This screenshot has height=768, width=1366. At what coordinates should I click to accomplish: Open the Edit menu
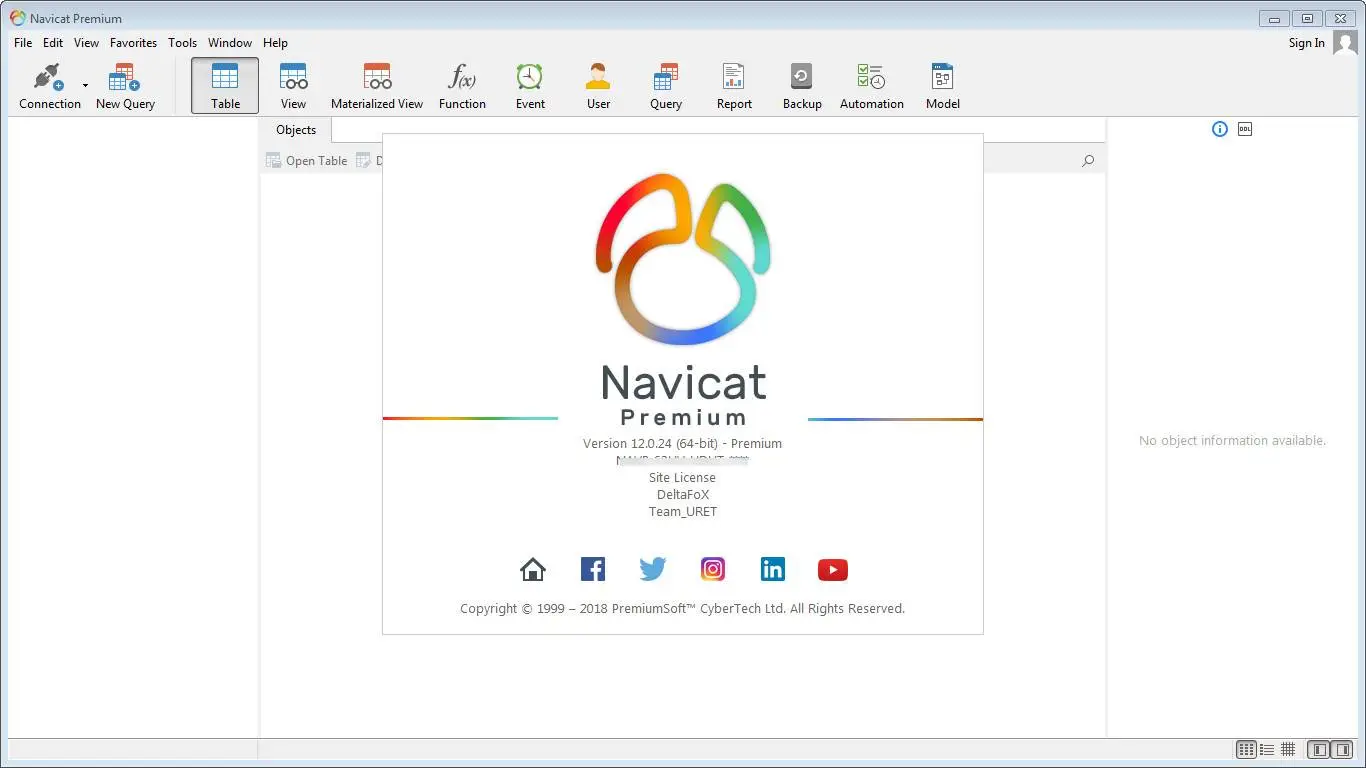click(53, 43)
